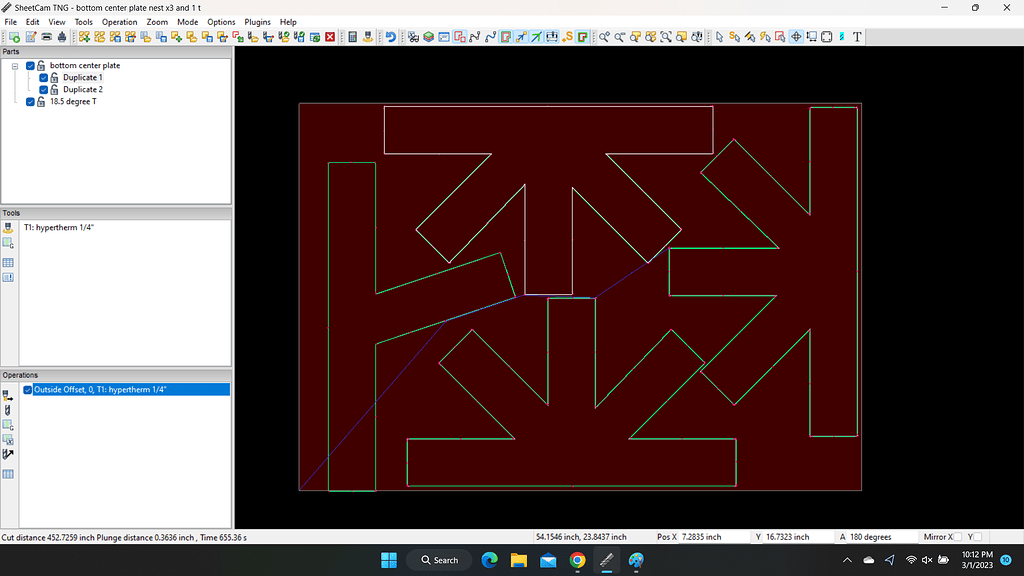
Task: Uncheck the 18.5 degree T part checkbox
Action: coord(29,101)
